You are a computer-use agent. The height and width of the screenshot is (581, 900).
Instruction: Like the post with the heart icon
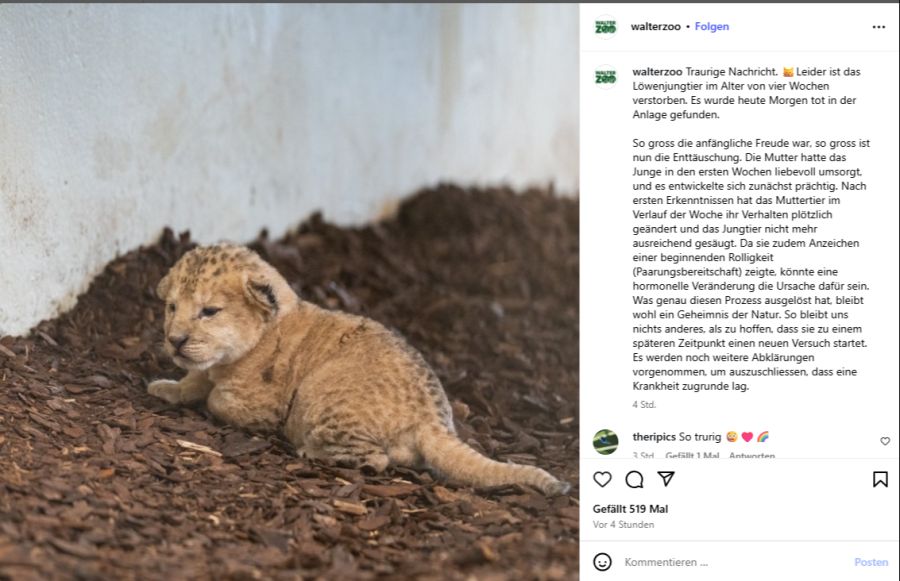click(x=602, y=479)
